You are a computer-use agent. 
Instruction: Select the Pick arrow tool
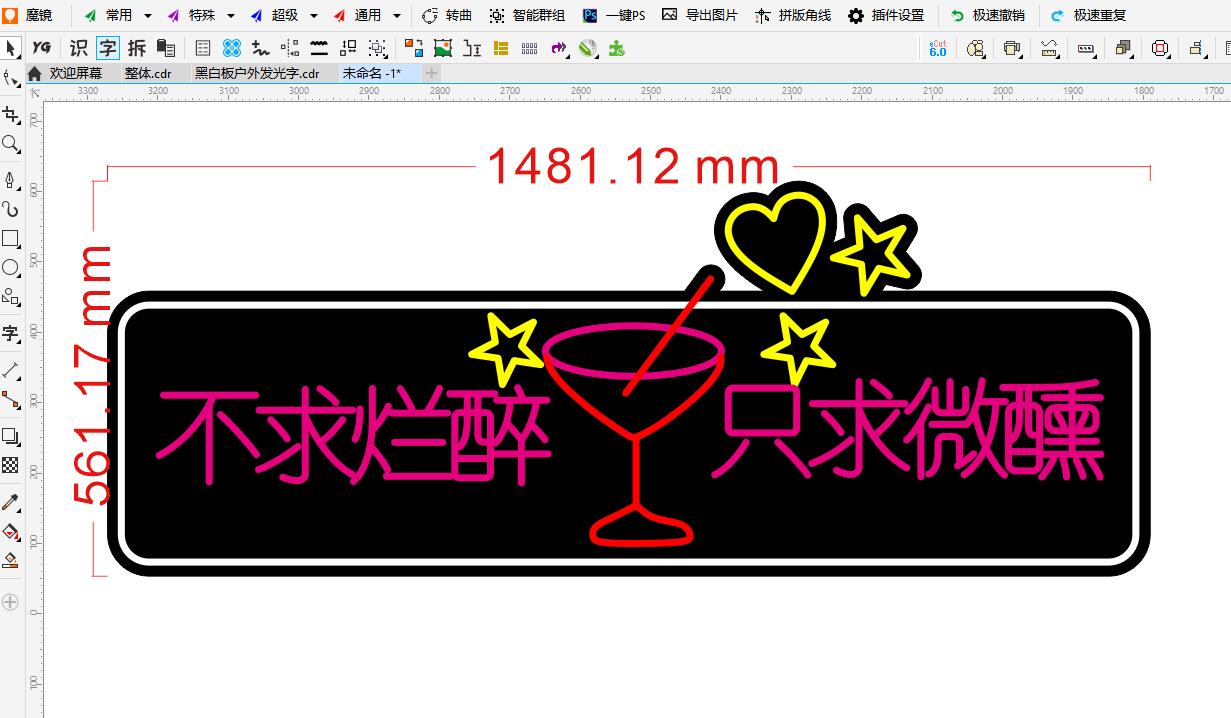(x=10, y=48)
